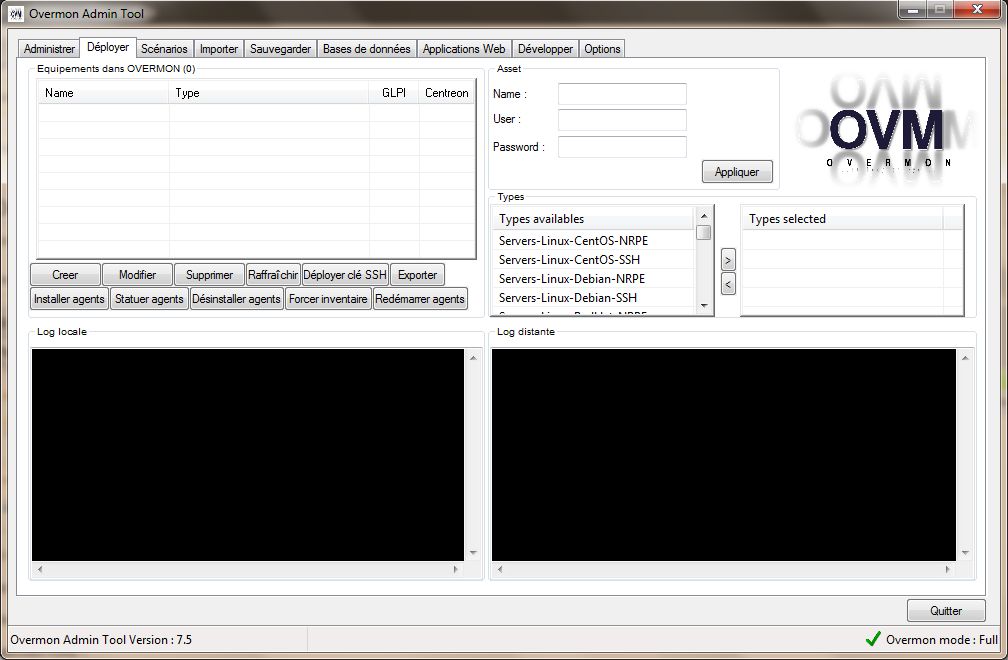Click Log locale scroll down arrow
This screenshot has width=1008, height=660.
[474, 553]
